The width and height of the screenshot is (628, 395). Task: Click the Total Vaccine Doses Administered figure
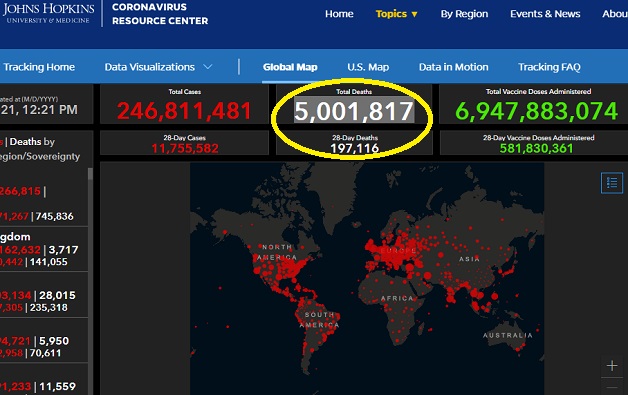(x=537, y=111)
